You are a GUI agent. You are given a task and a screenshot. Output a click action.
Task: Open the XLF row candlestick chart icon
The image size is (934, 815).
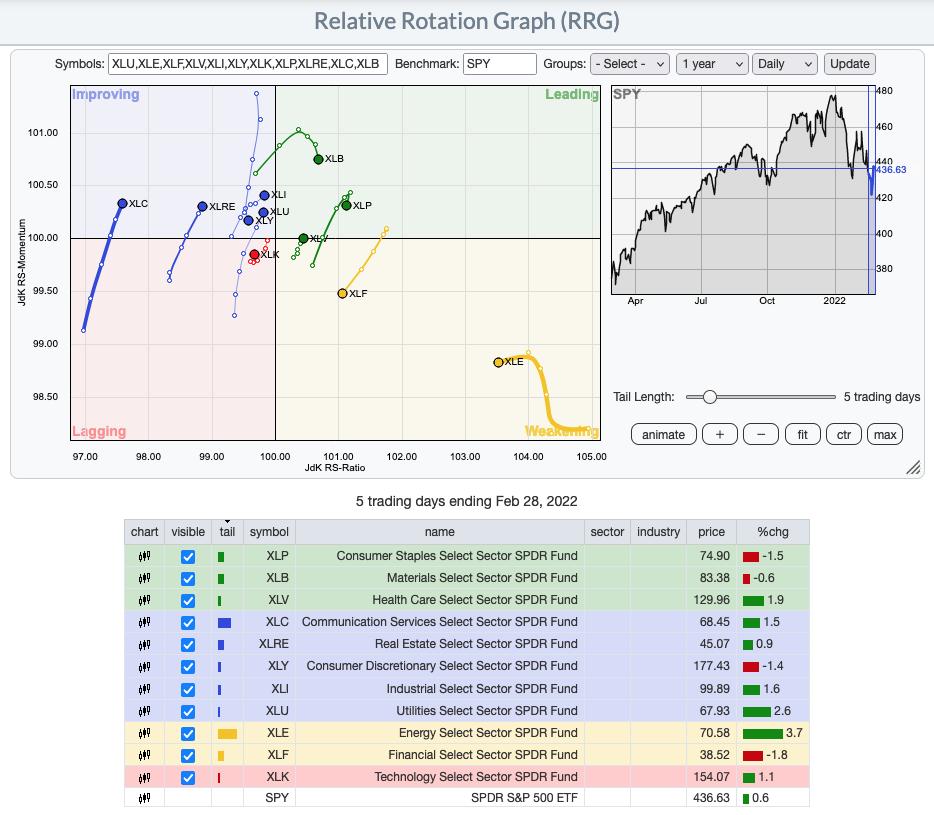tap(144, 755)
